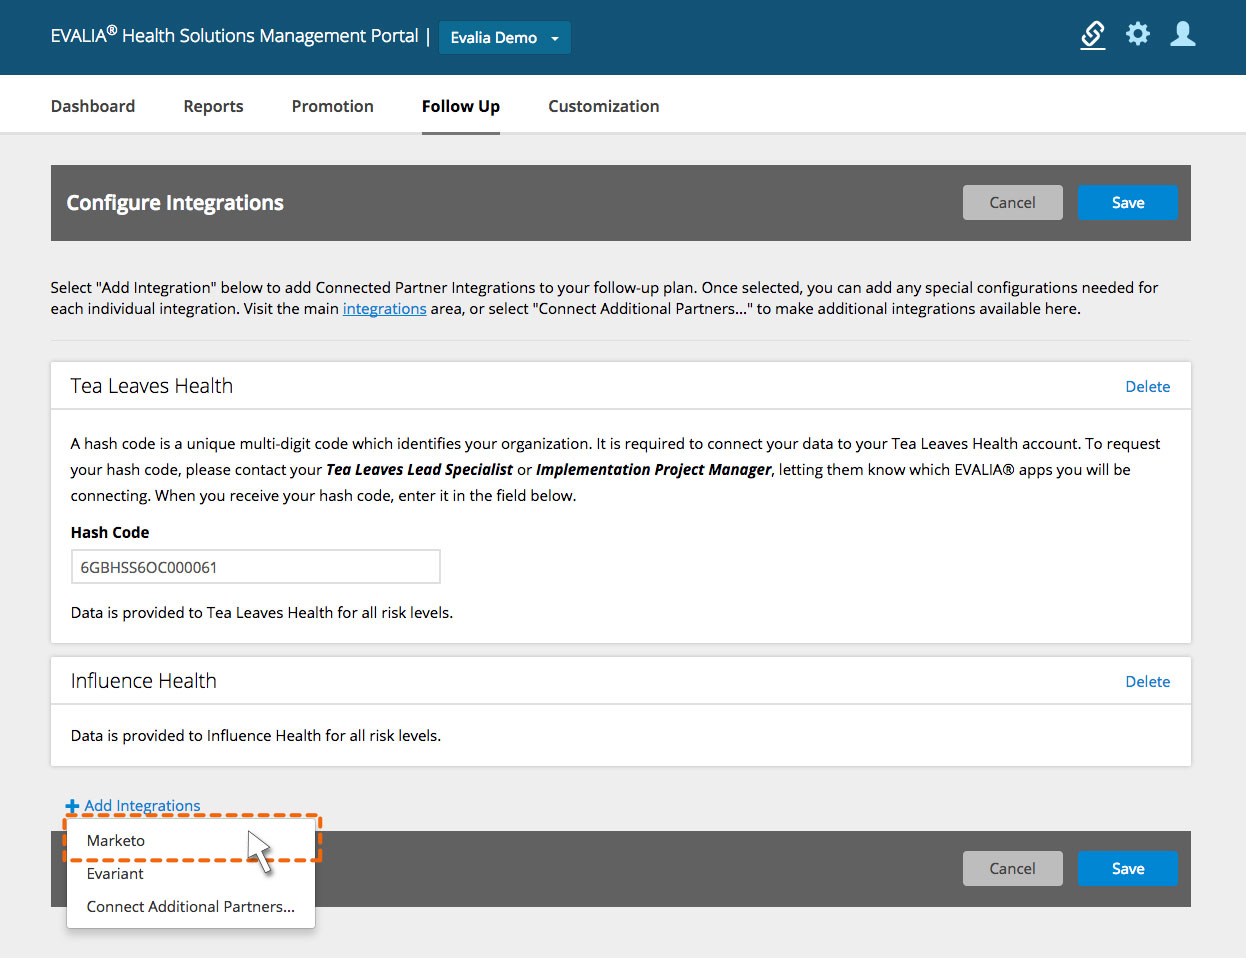
Task: Open the Customization tab
Action: click(604, 106)
